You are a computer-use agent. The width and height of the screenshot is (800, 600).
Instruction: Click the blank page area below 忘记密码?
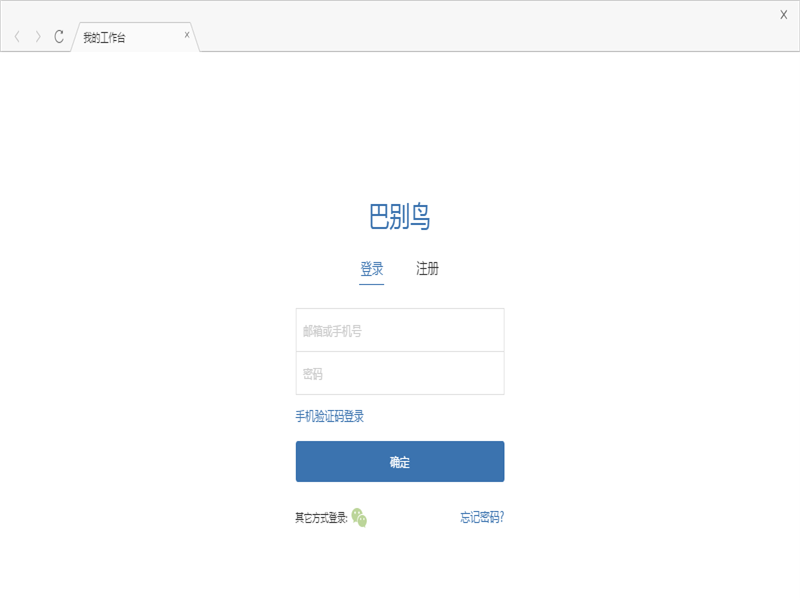click(482, 565)
